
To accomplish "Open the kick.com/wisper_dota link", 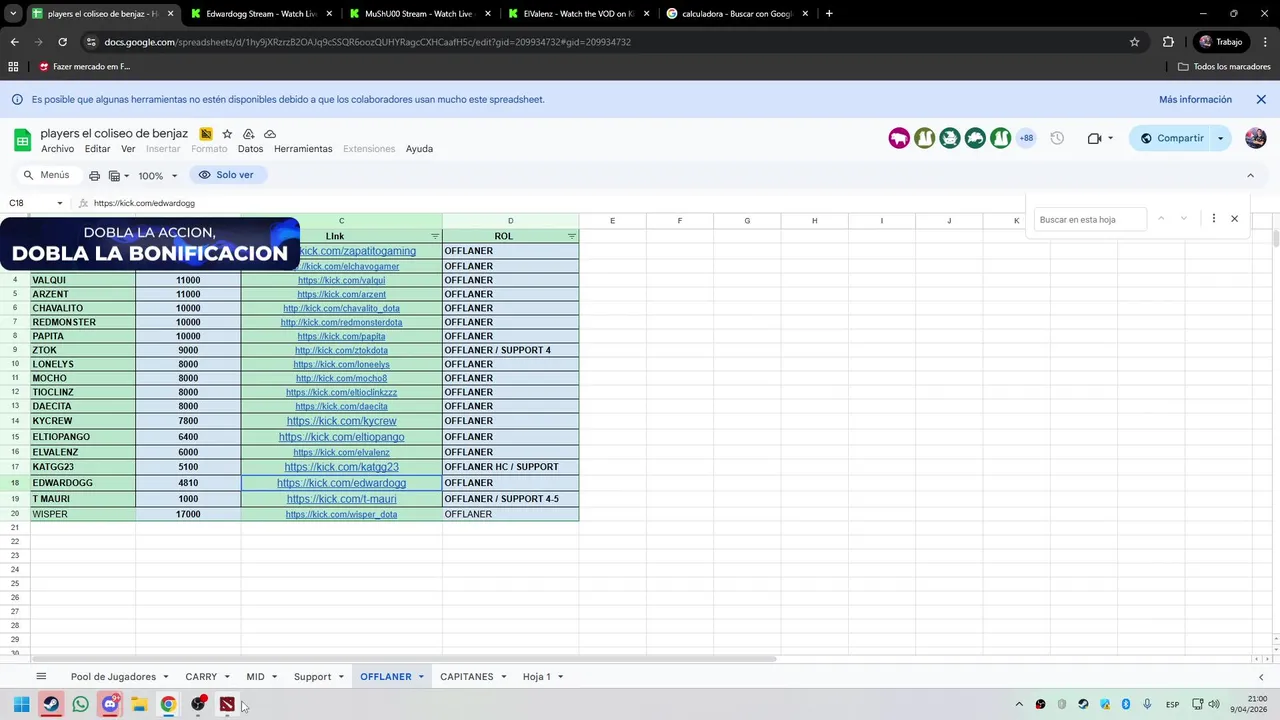I will (x=341, y=514).
